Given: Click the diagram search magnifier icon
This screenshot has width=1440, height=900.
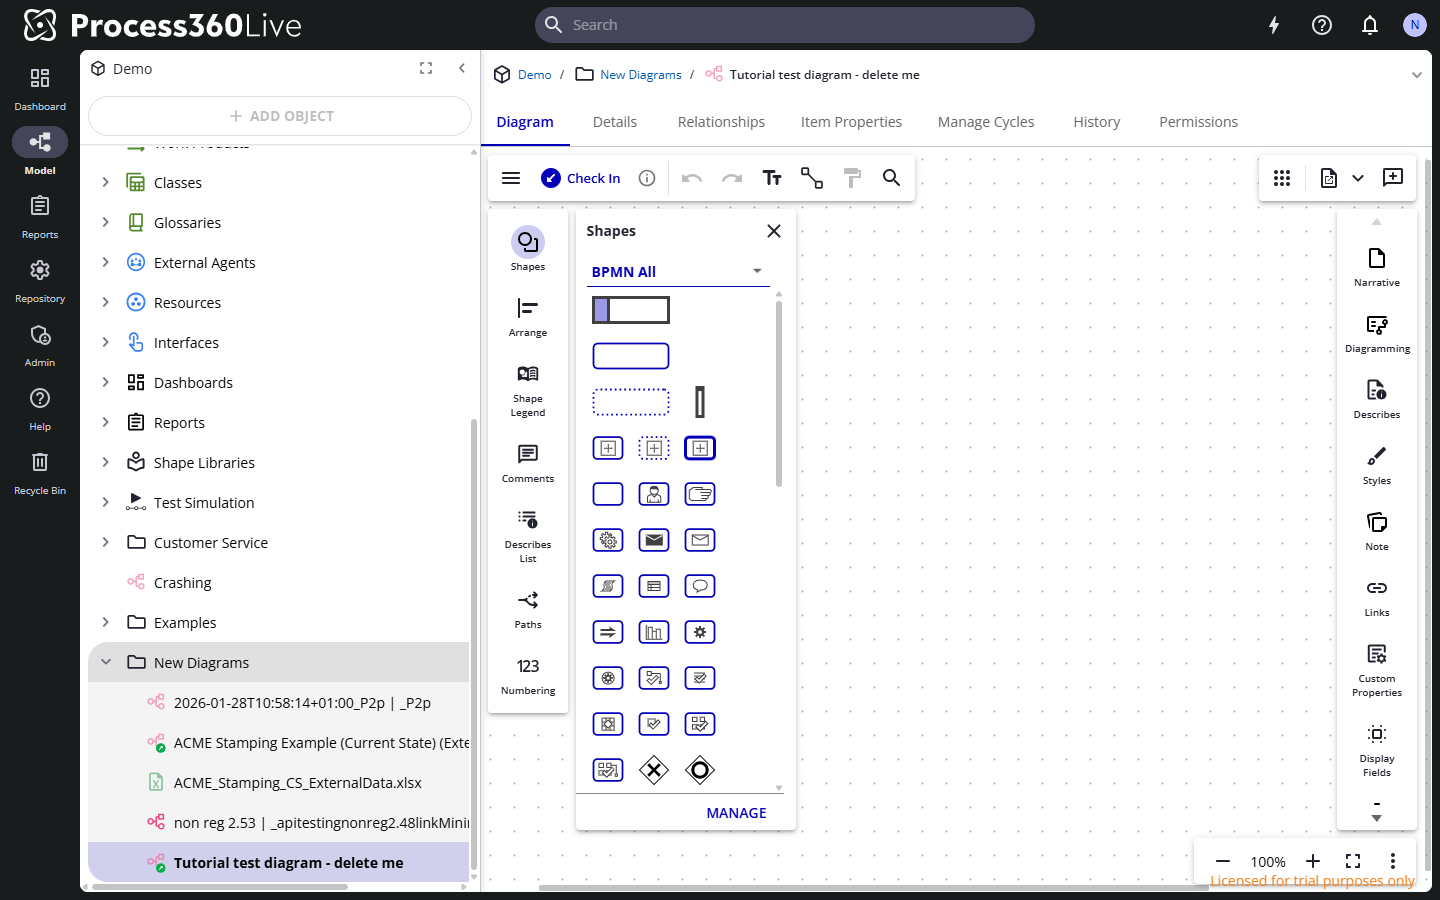Looking at the screenshot, I should pos(891,178).
